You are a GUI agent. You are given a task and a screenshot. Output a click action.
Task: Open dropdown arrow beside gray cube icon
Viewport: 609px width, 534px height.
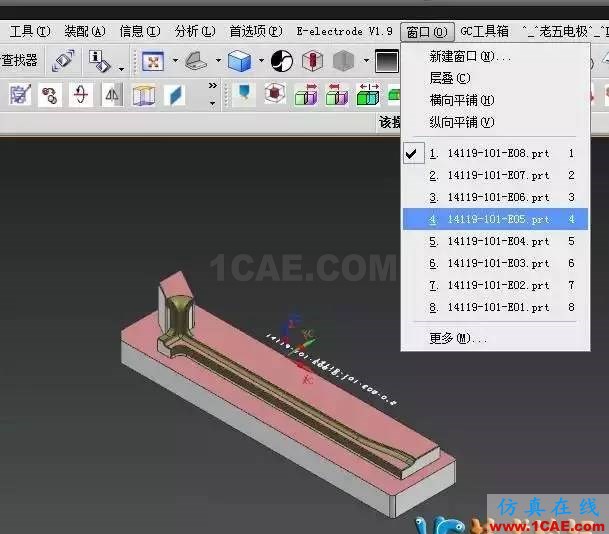click(x=366, y=61)
